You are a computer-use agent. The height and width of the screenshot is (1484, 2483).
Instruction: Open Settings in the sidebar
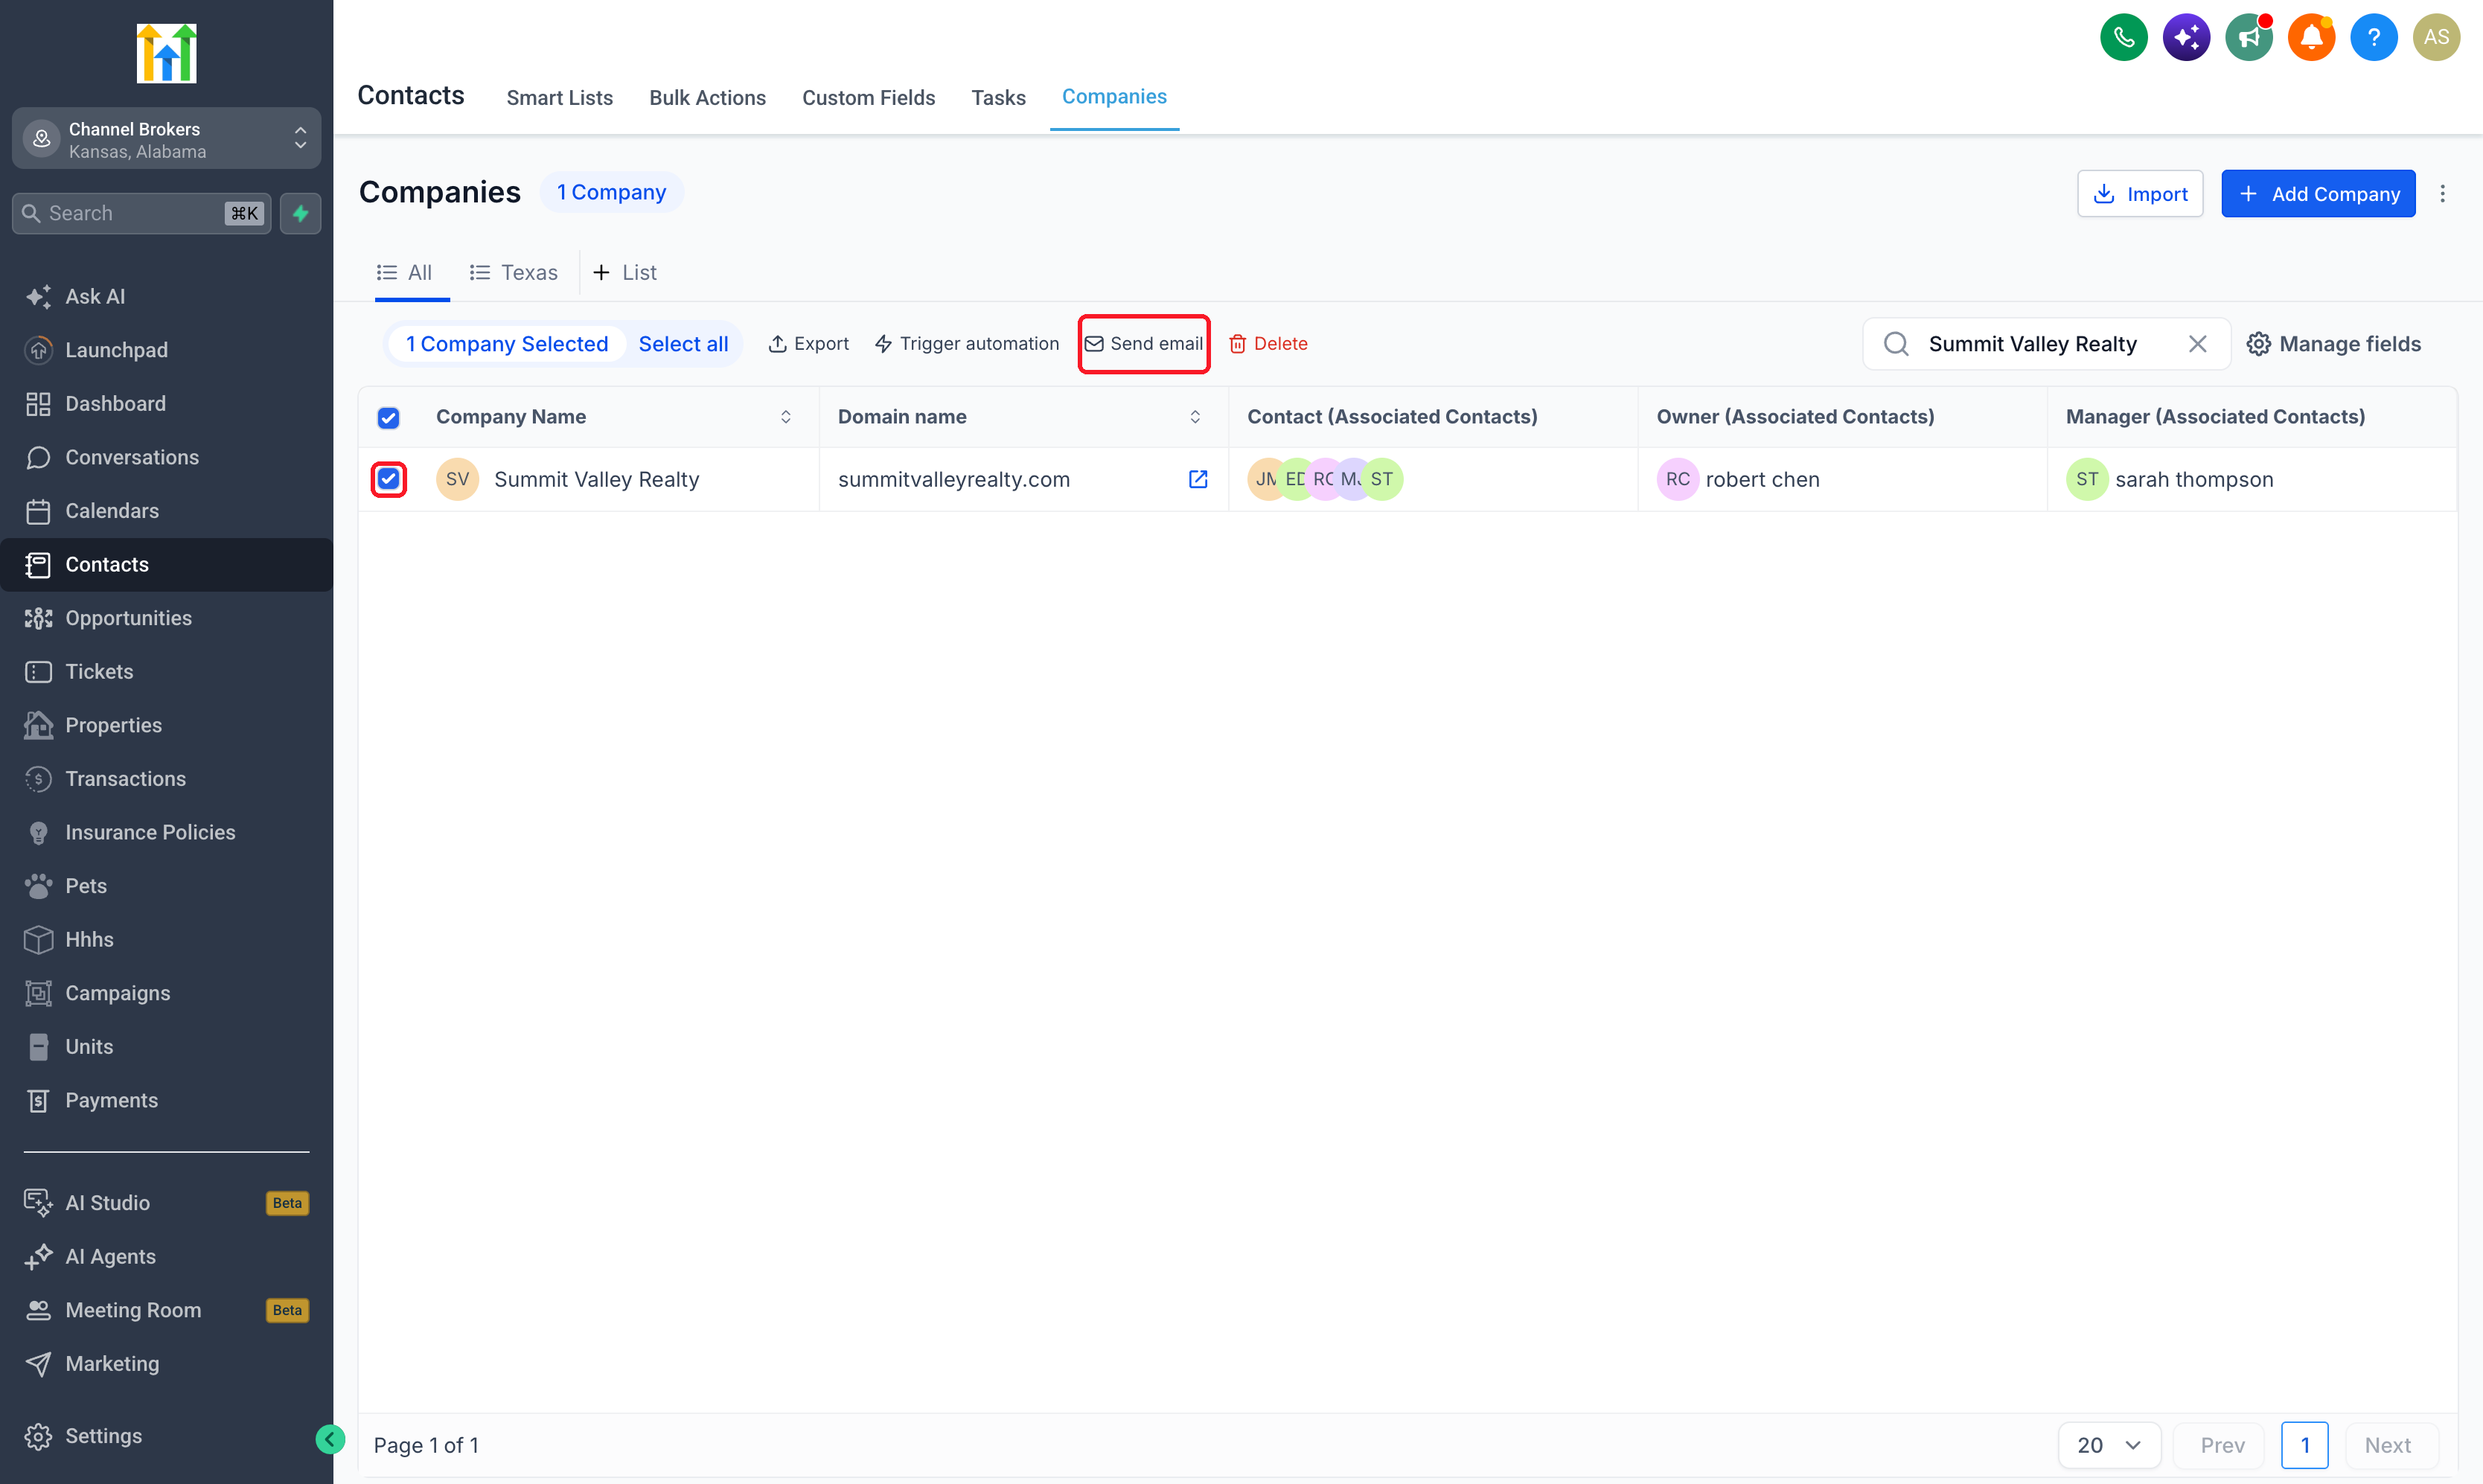coord(166,1436)
